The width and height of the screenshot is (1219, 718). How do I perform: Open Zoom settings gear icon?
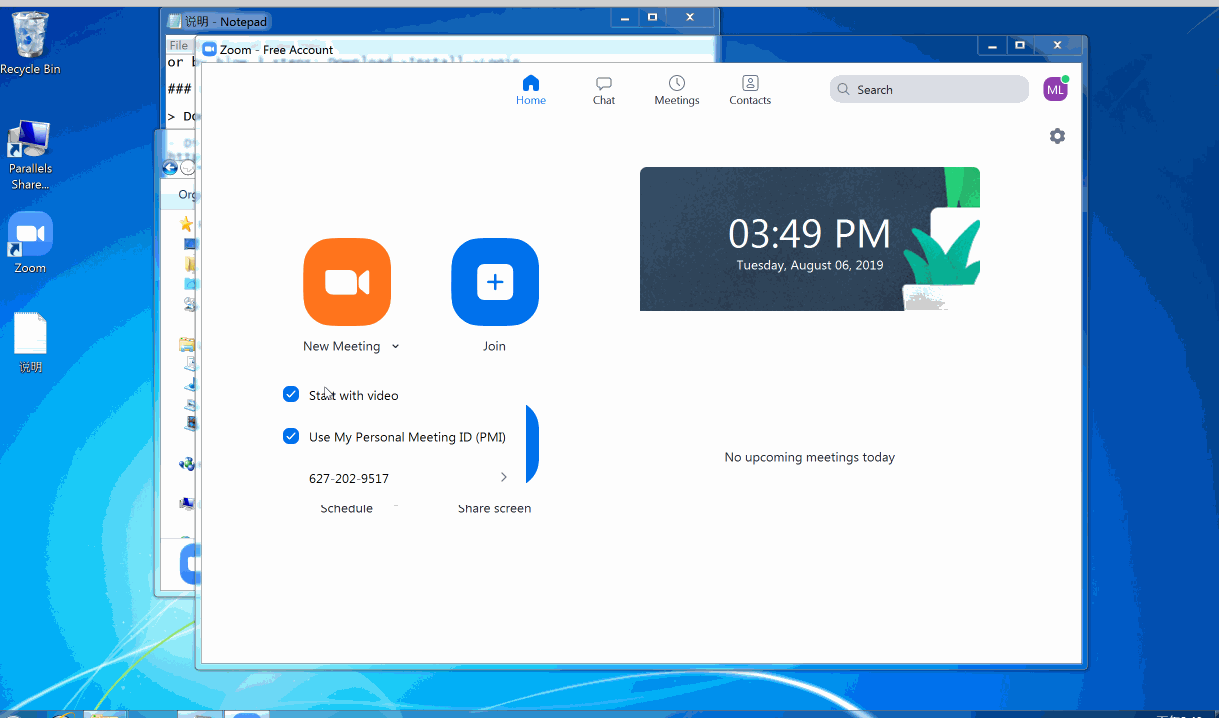[x=1057, y=136]
